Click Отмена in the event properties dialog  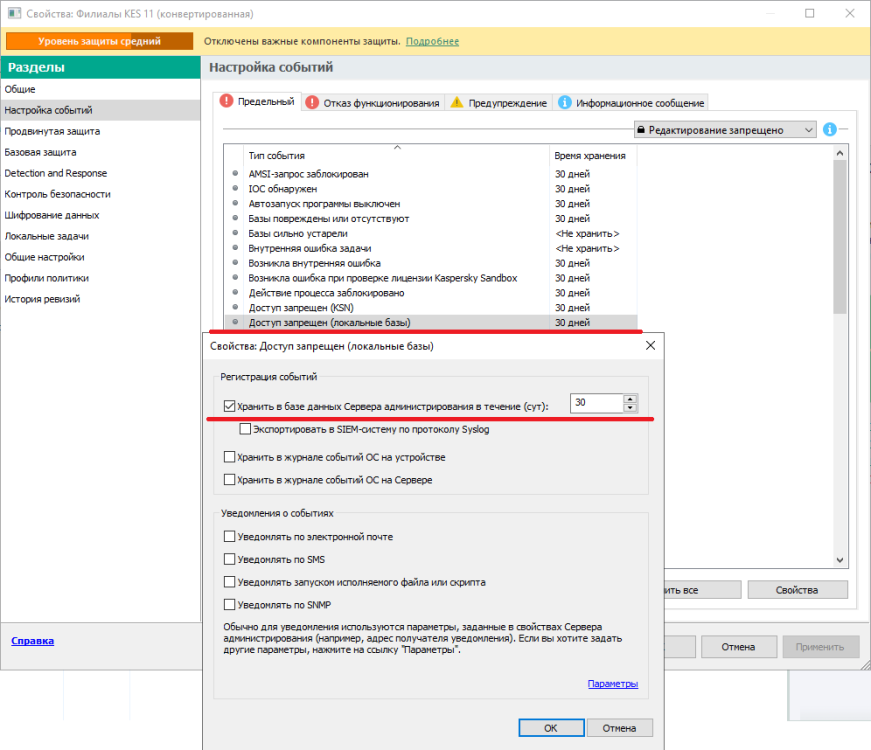click(x=619, y=728)
